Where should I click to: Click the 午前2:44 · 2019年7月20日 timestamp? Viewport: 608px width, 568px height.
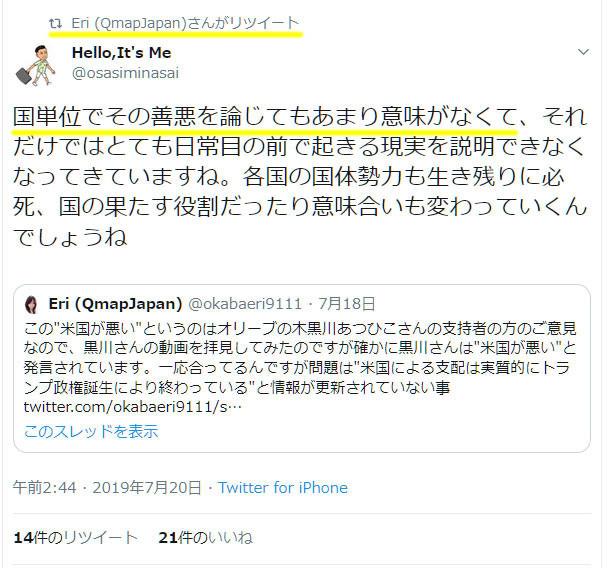[x=107, y=488]
